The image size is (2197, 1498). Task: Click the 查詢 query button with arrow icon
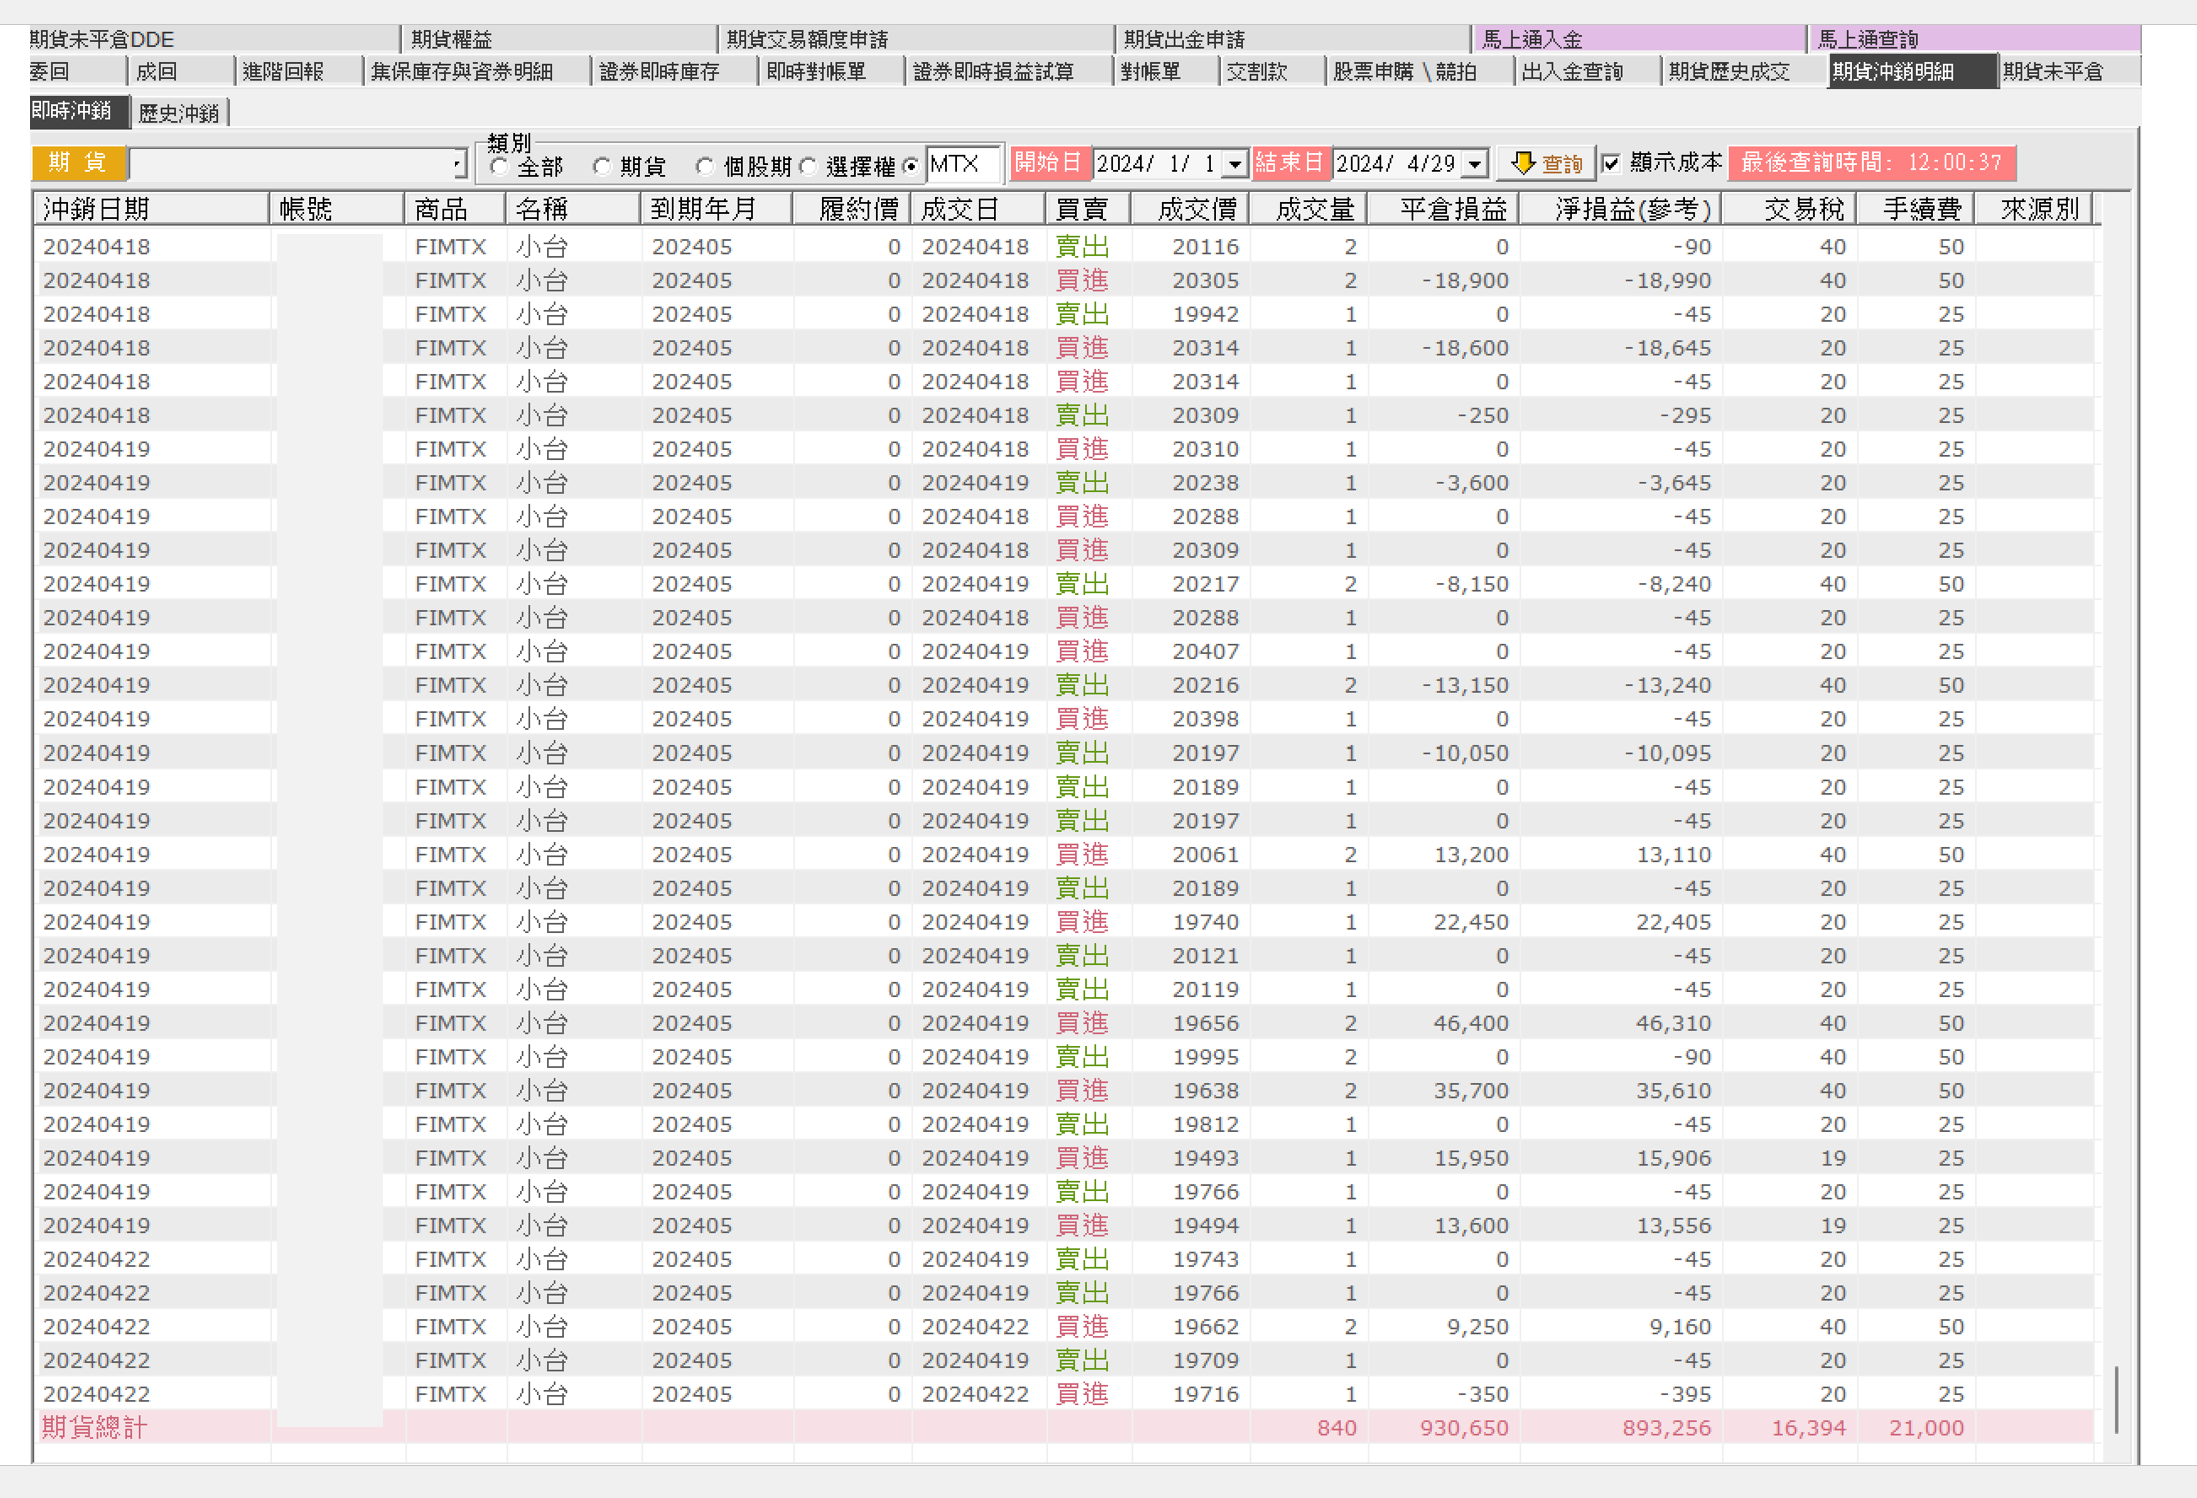[x=1546, y=163]
